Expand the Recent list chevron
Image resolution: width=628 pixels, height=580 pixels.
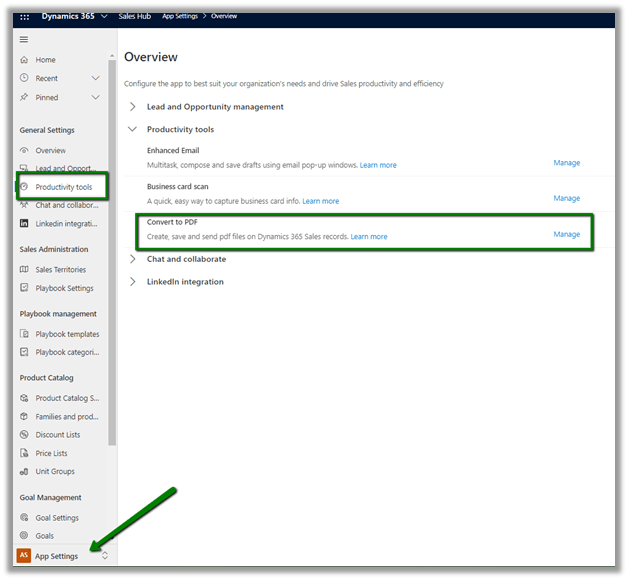(x=95, y=78)
